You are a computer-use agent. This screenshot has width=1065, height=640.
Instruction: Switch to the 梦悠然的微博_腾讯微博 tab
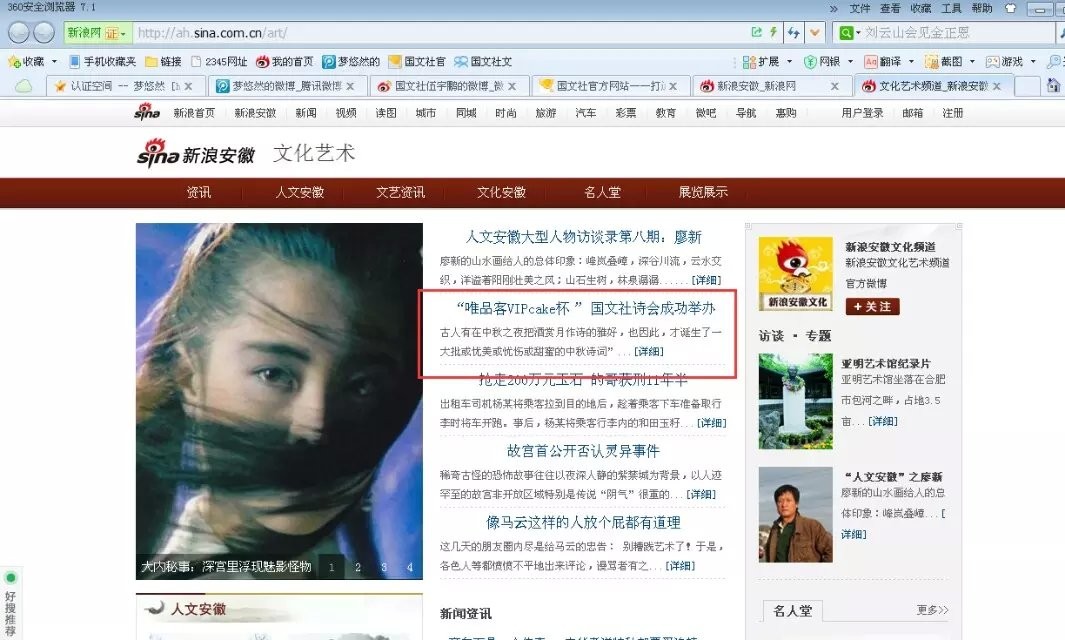tap(285, 86)
